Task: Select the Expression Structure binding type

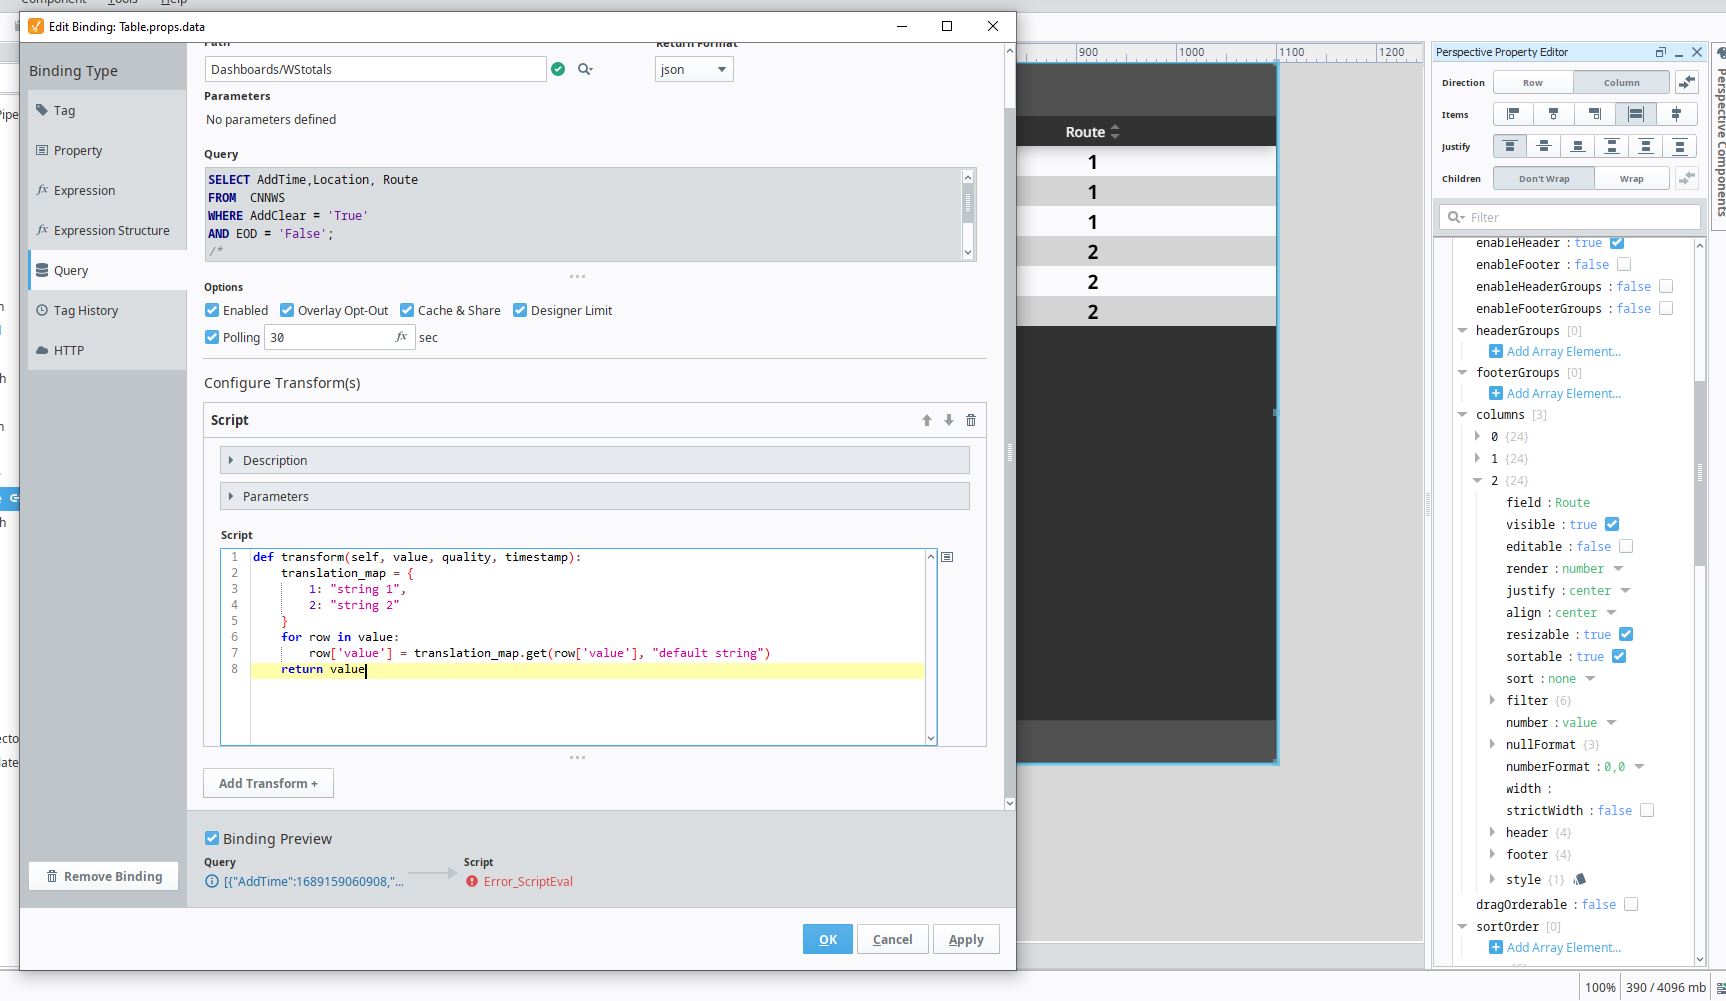Action: [x=107, y=230]
